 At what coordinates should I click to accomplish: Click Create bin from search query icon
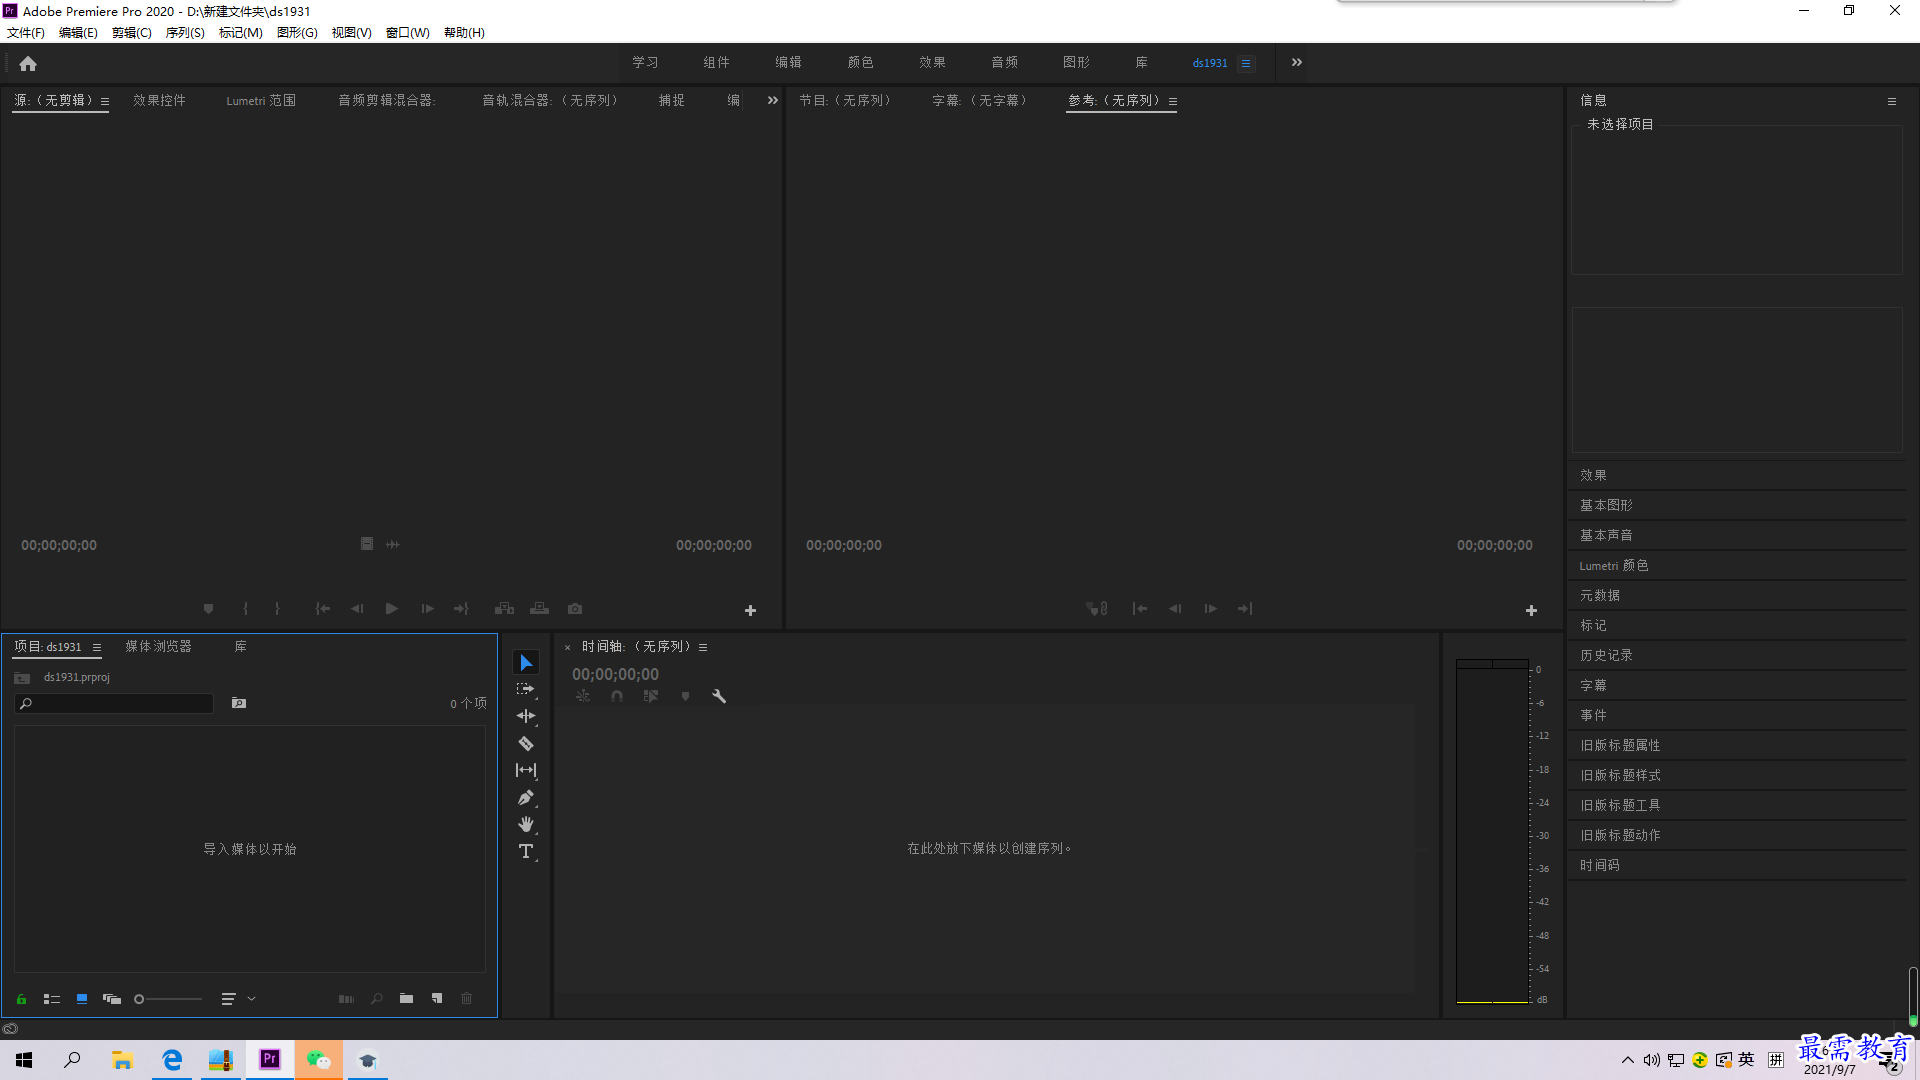(x=239, y=704)
